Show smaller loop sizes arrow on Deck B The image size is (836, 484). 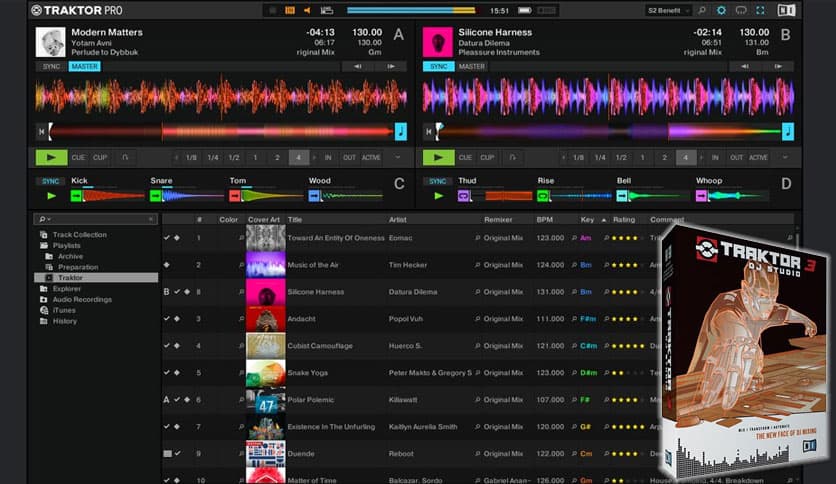[563, 157]
